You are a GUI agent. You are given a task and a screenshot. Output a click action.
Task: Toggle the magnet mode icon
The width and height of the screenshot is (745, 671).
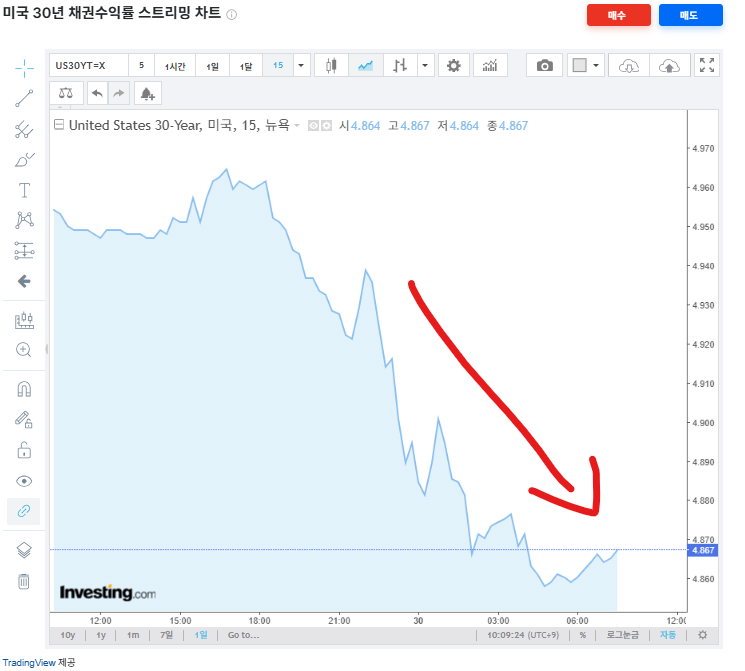point(24,389)
